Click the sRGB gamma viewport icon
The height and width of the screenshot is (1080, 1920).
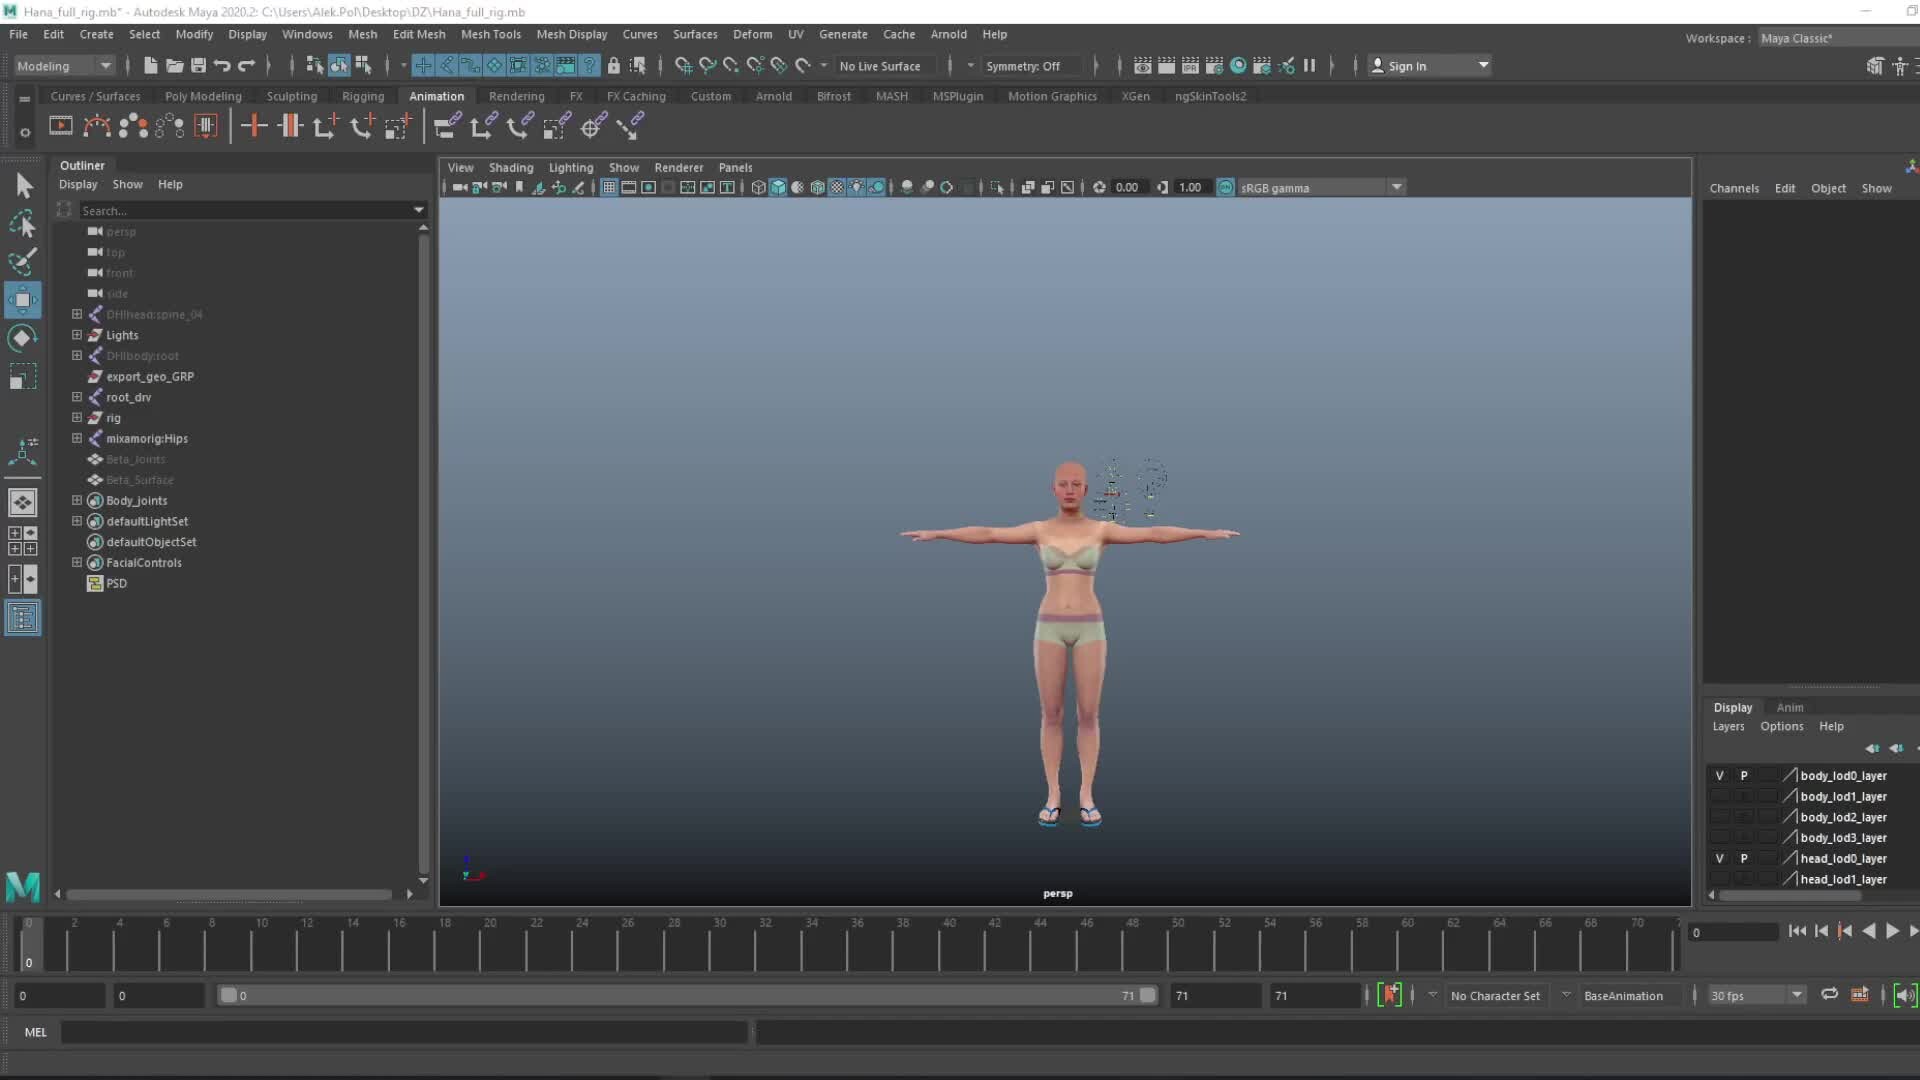(1226, 187)
